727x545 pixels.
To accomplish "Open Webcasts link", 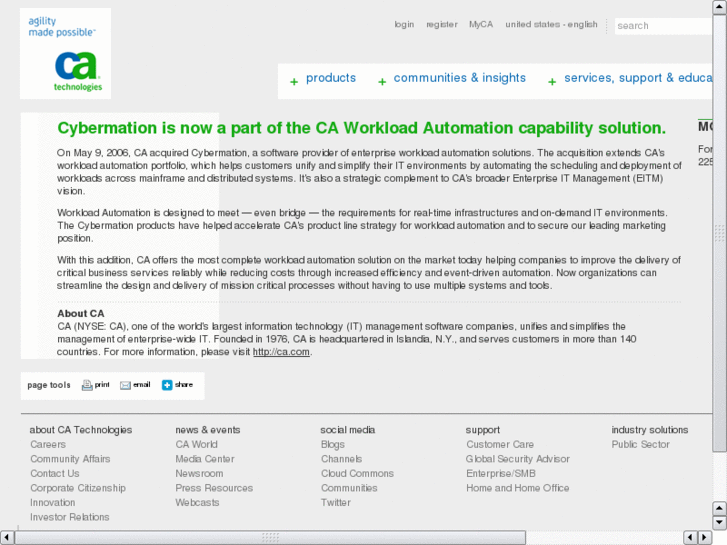I will 197,502.
